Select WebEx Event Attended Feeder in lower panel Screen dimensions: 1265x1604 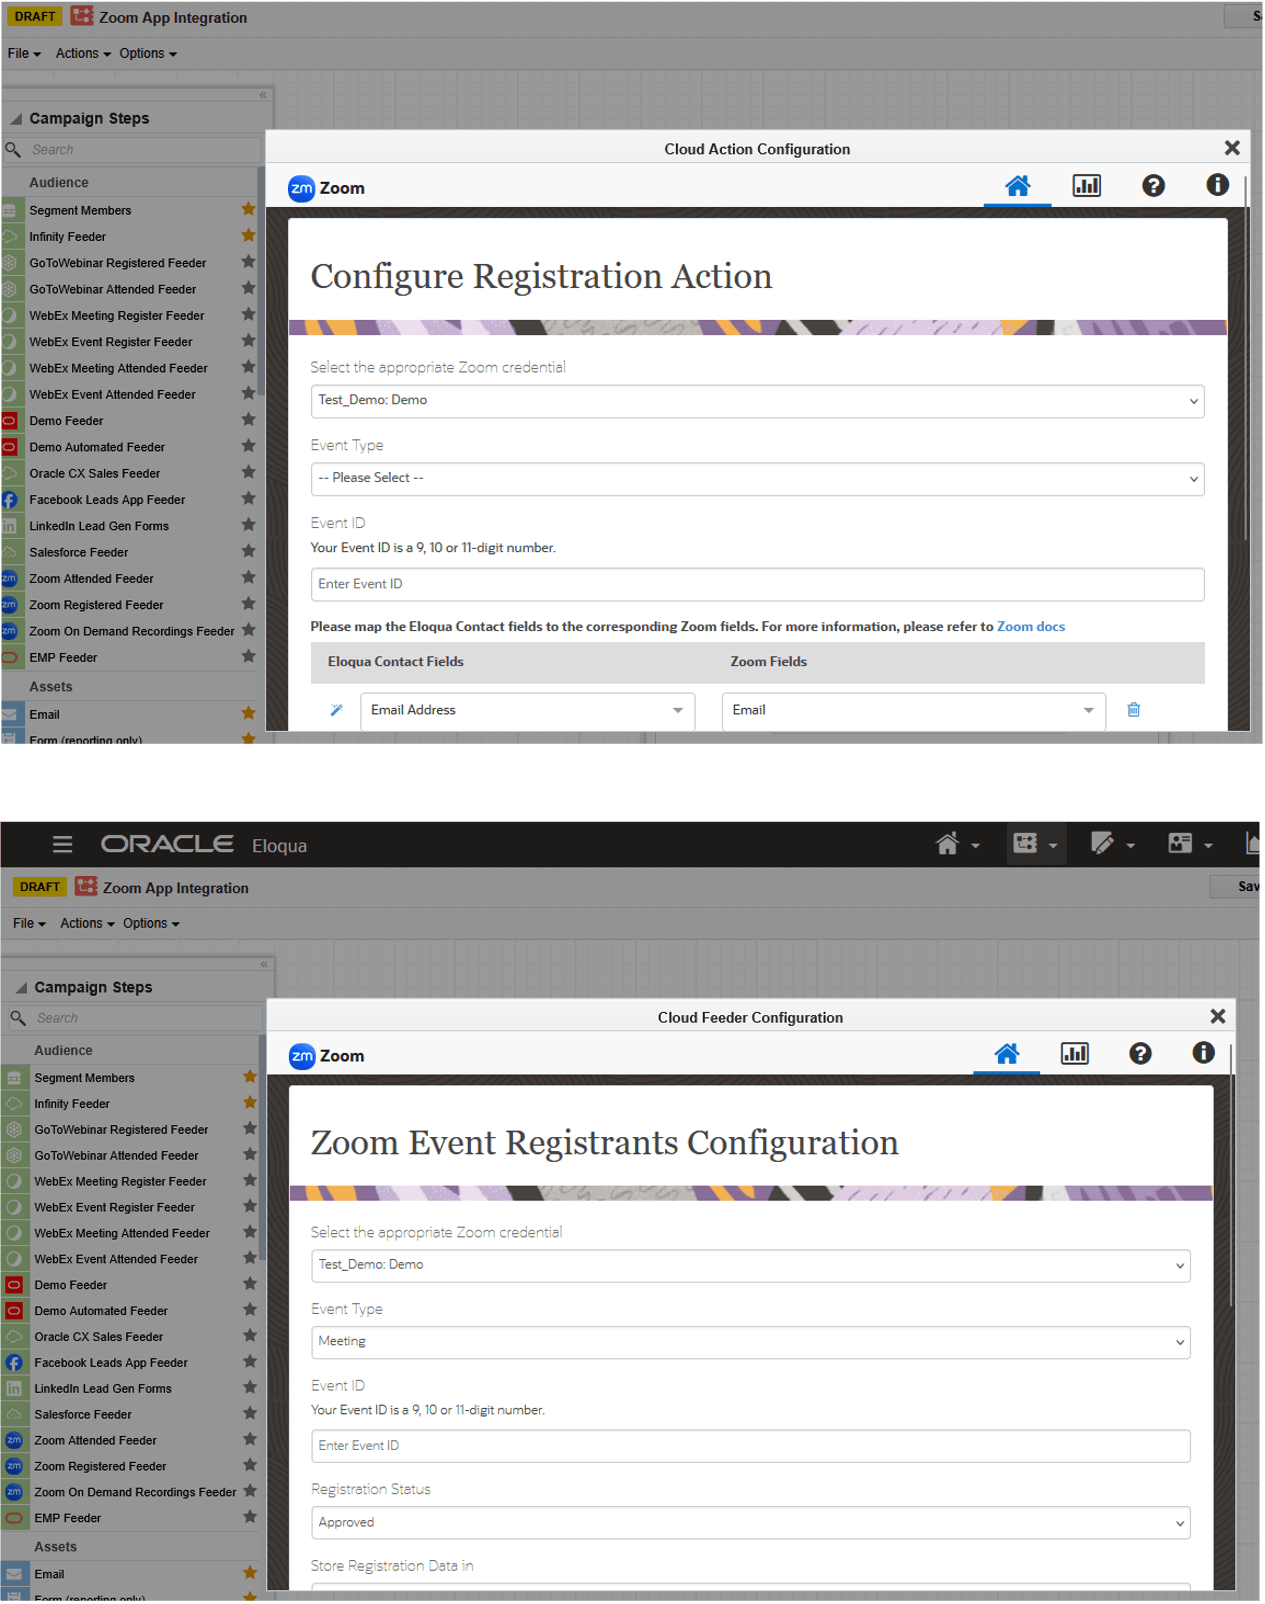click(116, 1260)
